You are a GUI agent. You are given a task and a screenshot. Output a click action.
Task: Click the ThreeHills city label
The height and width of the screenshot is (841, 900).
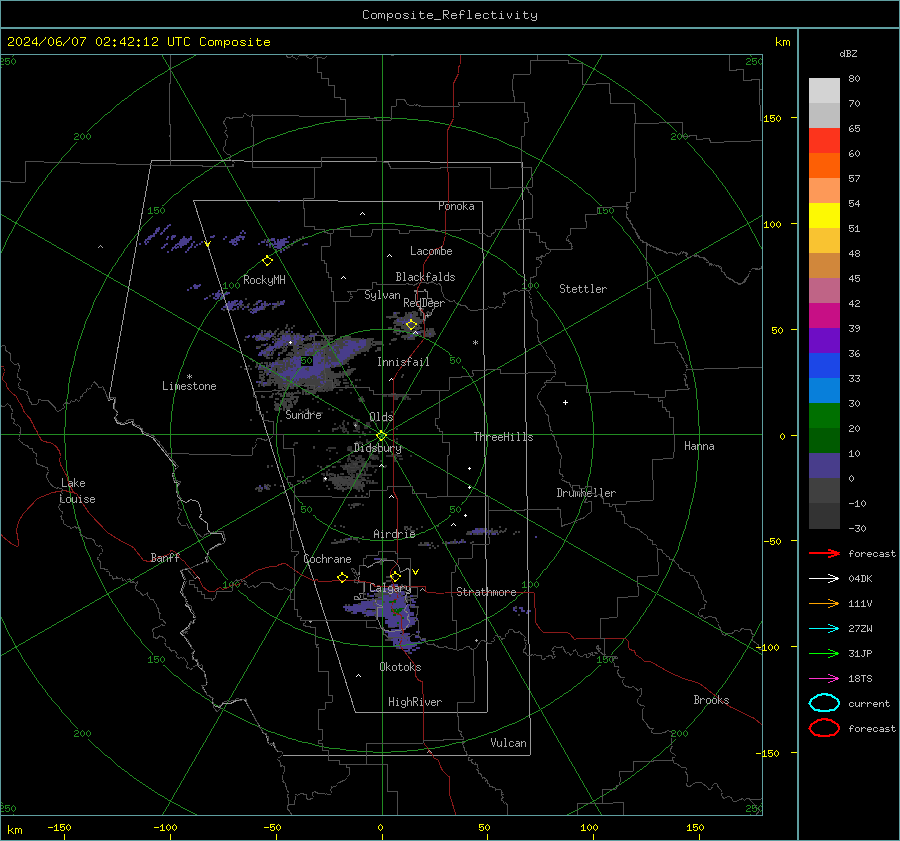click(x=503, y=437)
